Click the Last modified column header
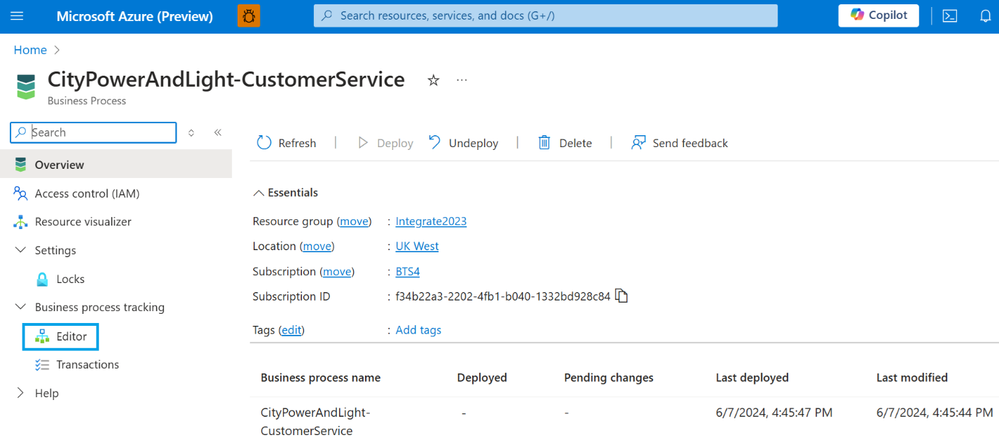Screen dimensions: 999x440 pos(912,378)
